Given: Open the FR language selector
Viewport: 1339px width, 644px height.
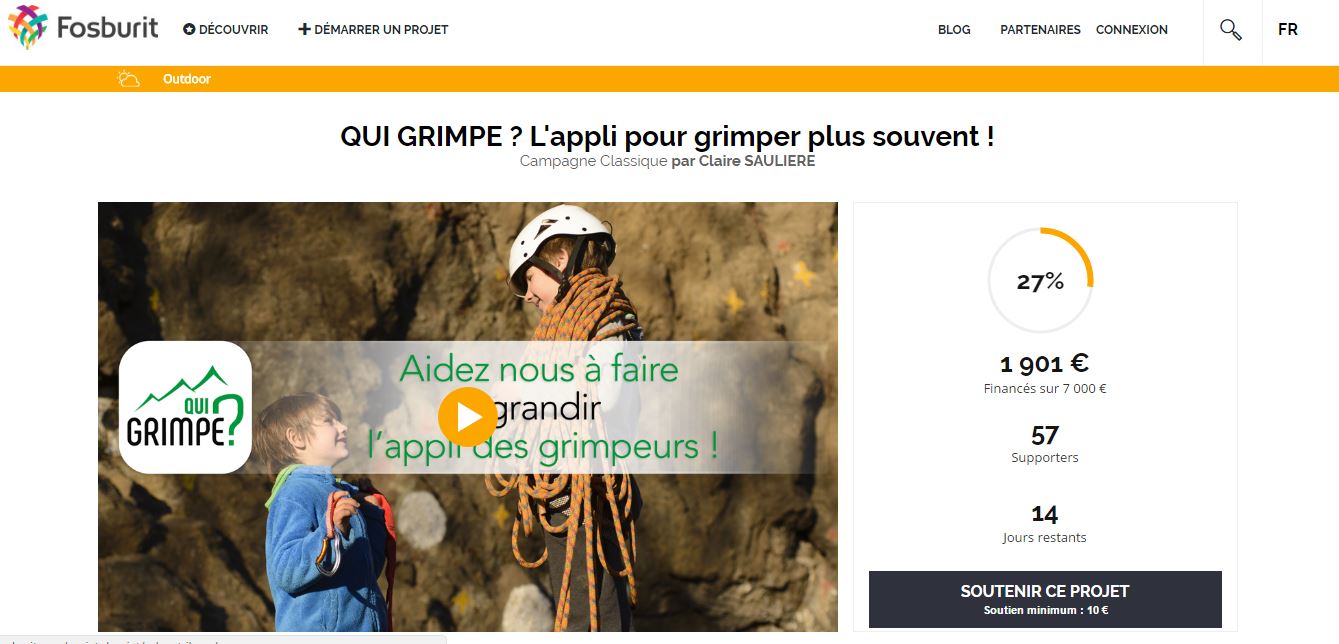Looking at the screenshot, I should (1288, 30).
